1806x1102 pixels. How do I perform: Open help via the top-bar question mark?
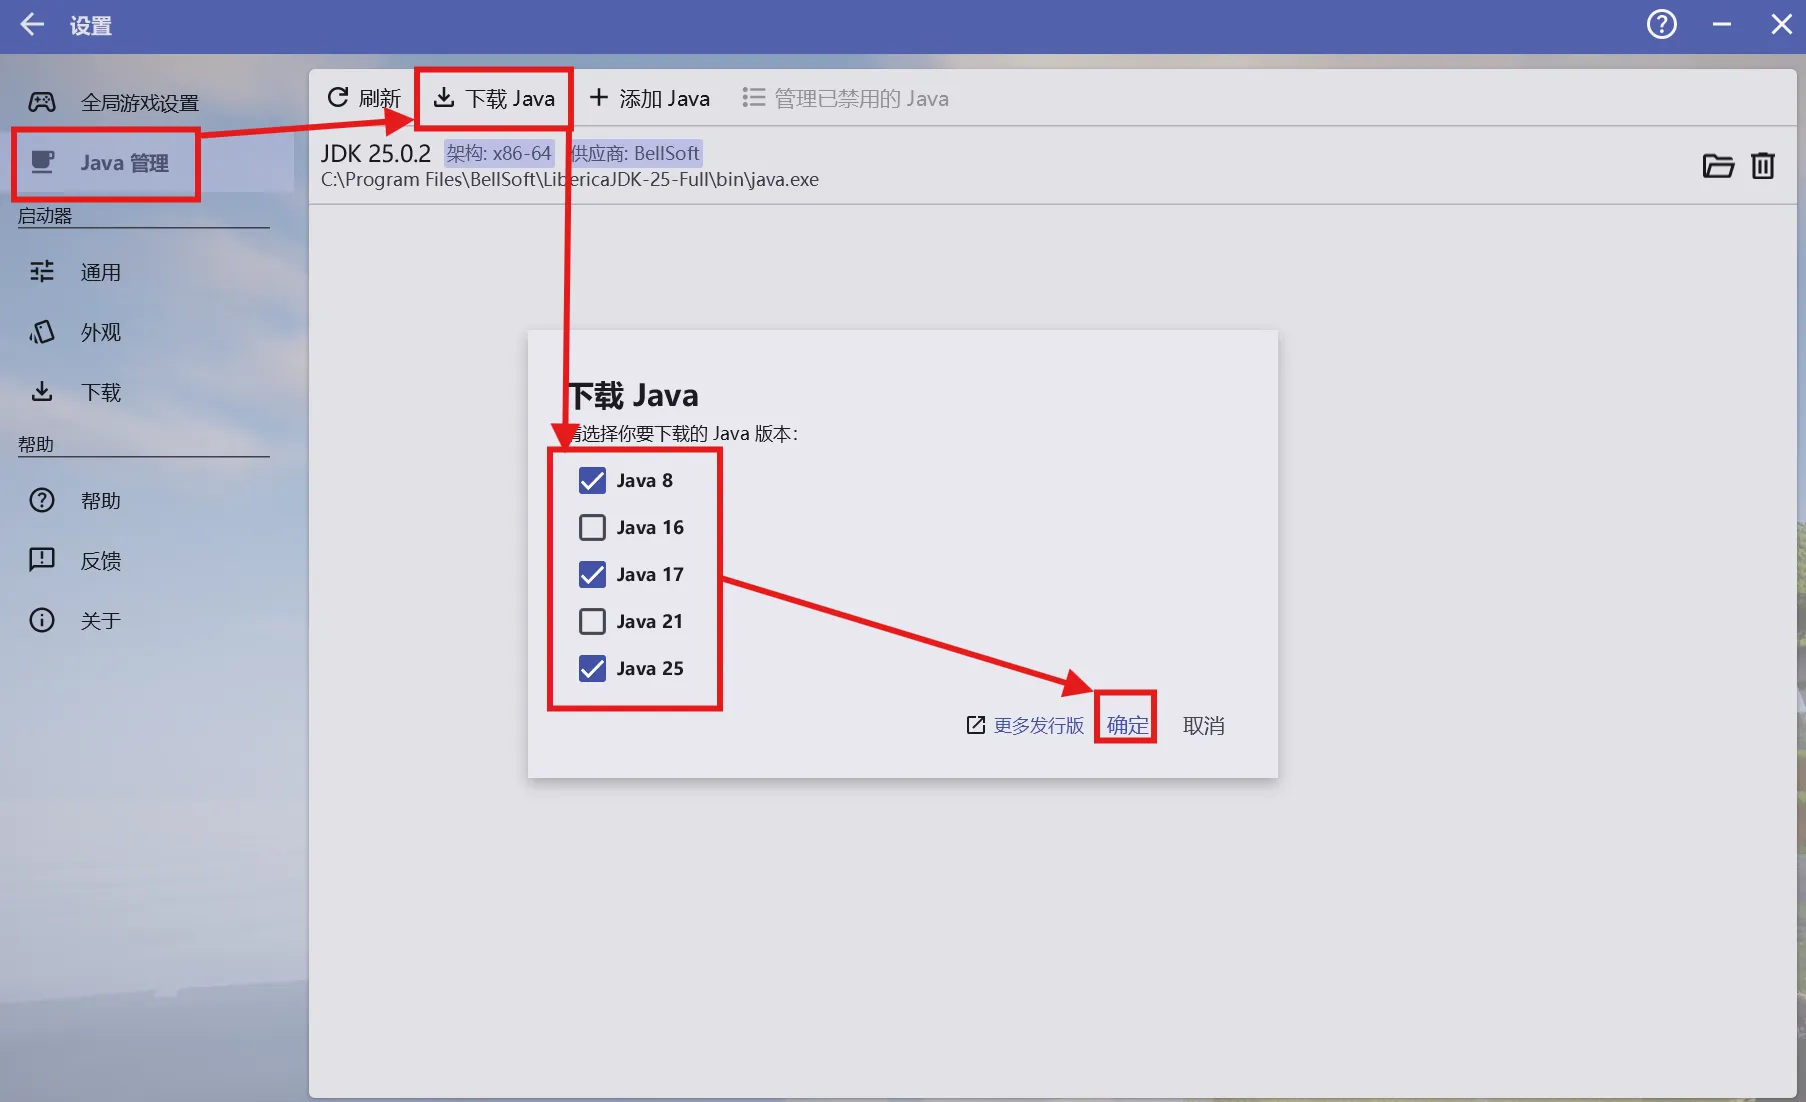pos(1662,24)
